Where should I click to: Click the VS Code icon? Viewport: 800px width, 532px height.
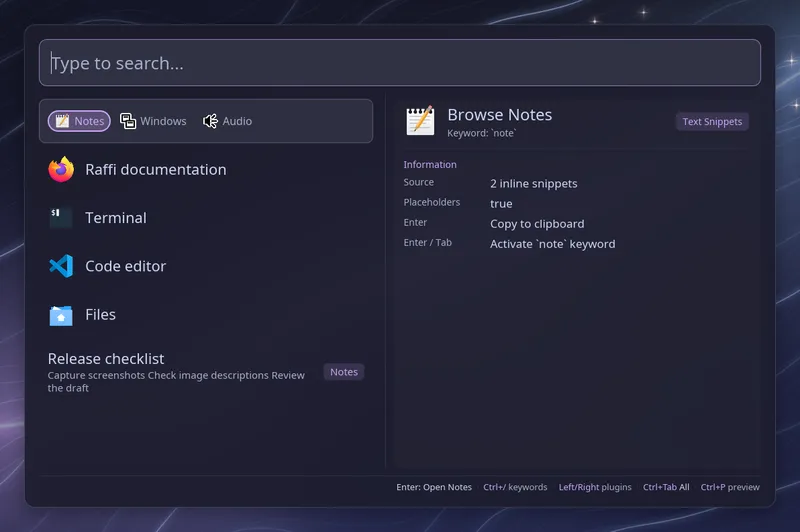coord(61,266)
